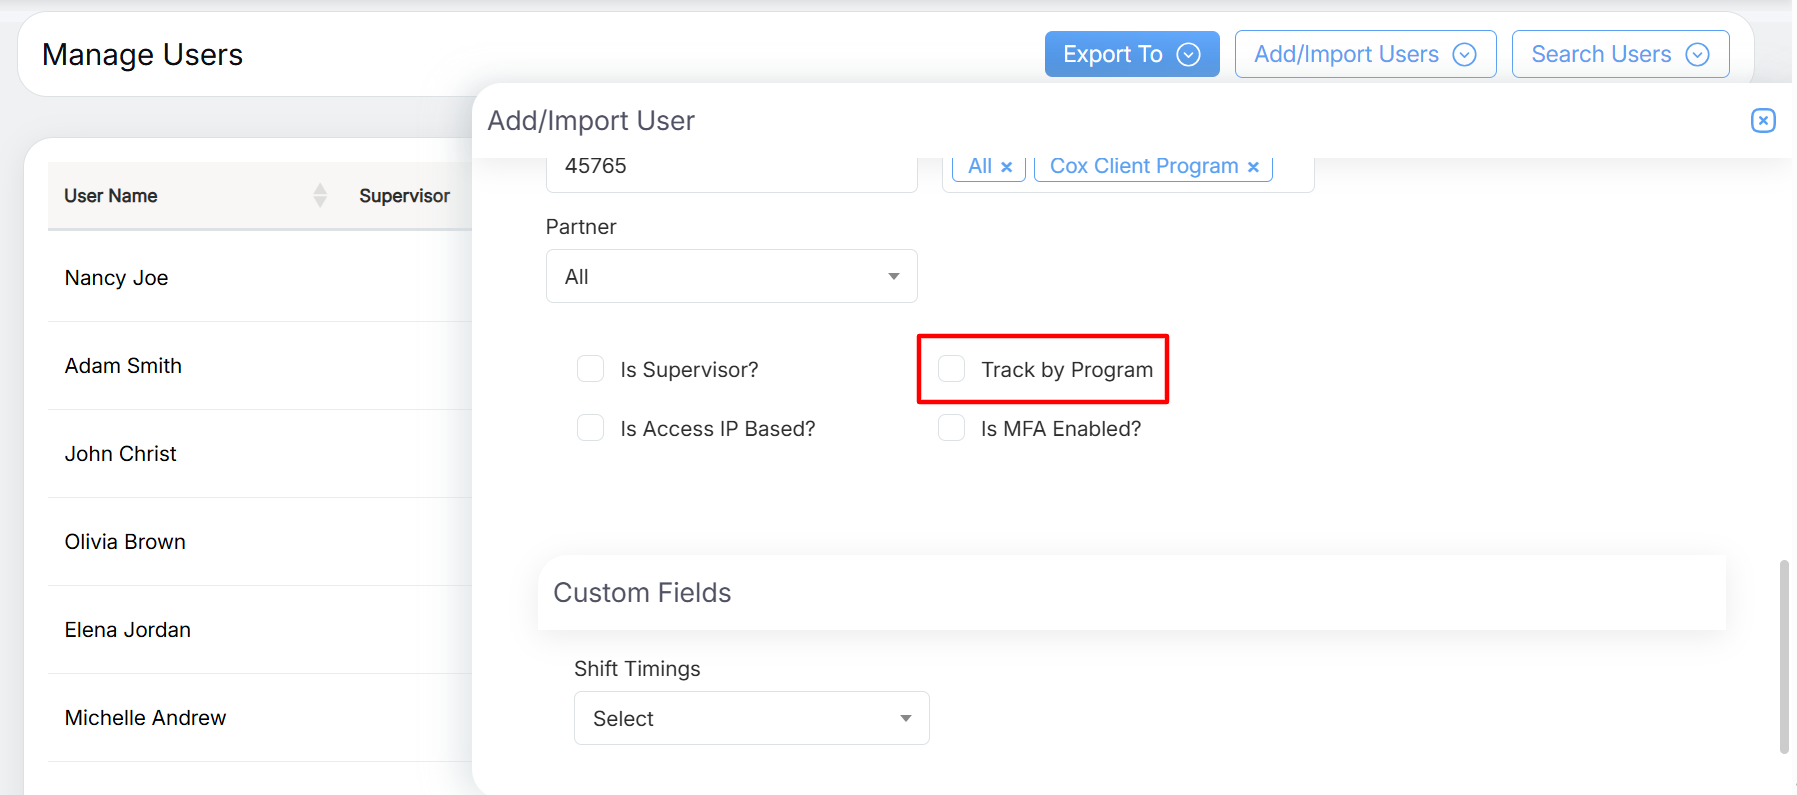1797x795 pixels.
Task: Remove the Cox Client Program tag
Action: tap(1253, 167)
